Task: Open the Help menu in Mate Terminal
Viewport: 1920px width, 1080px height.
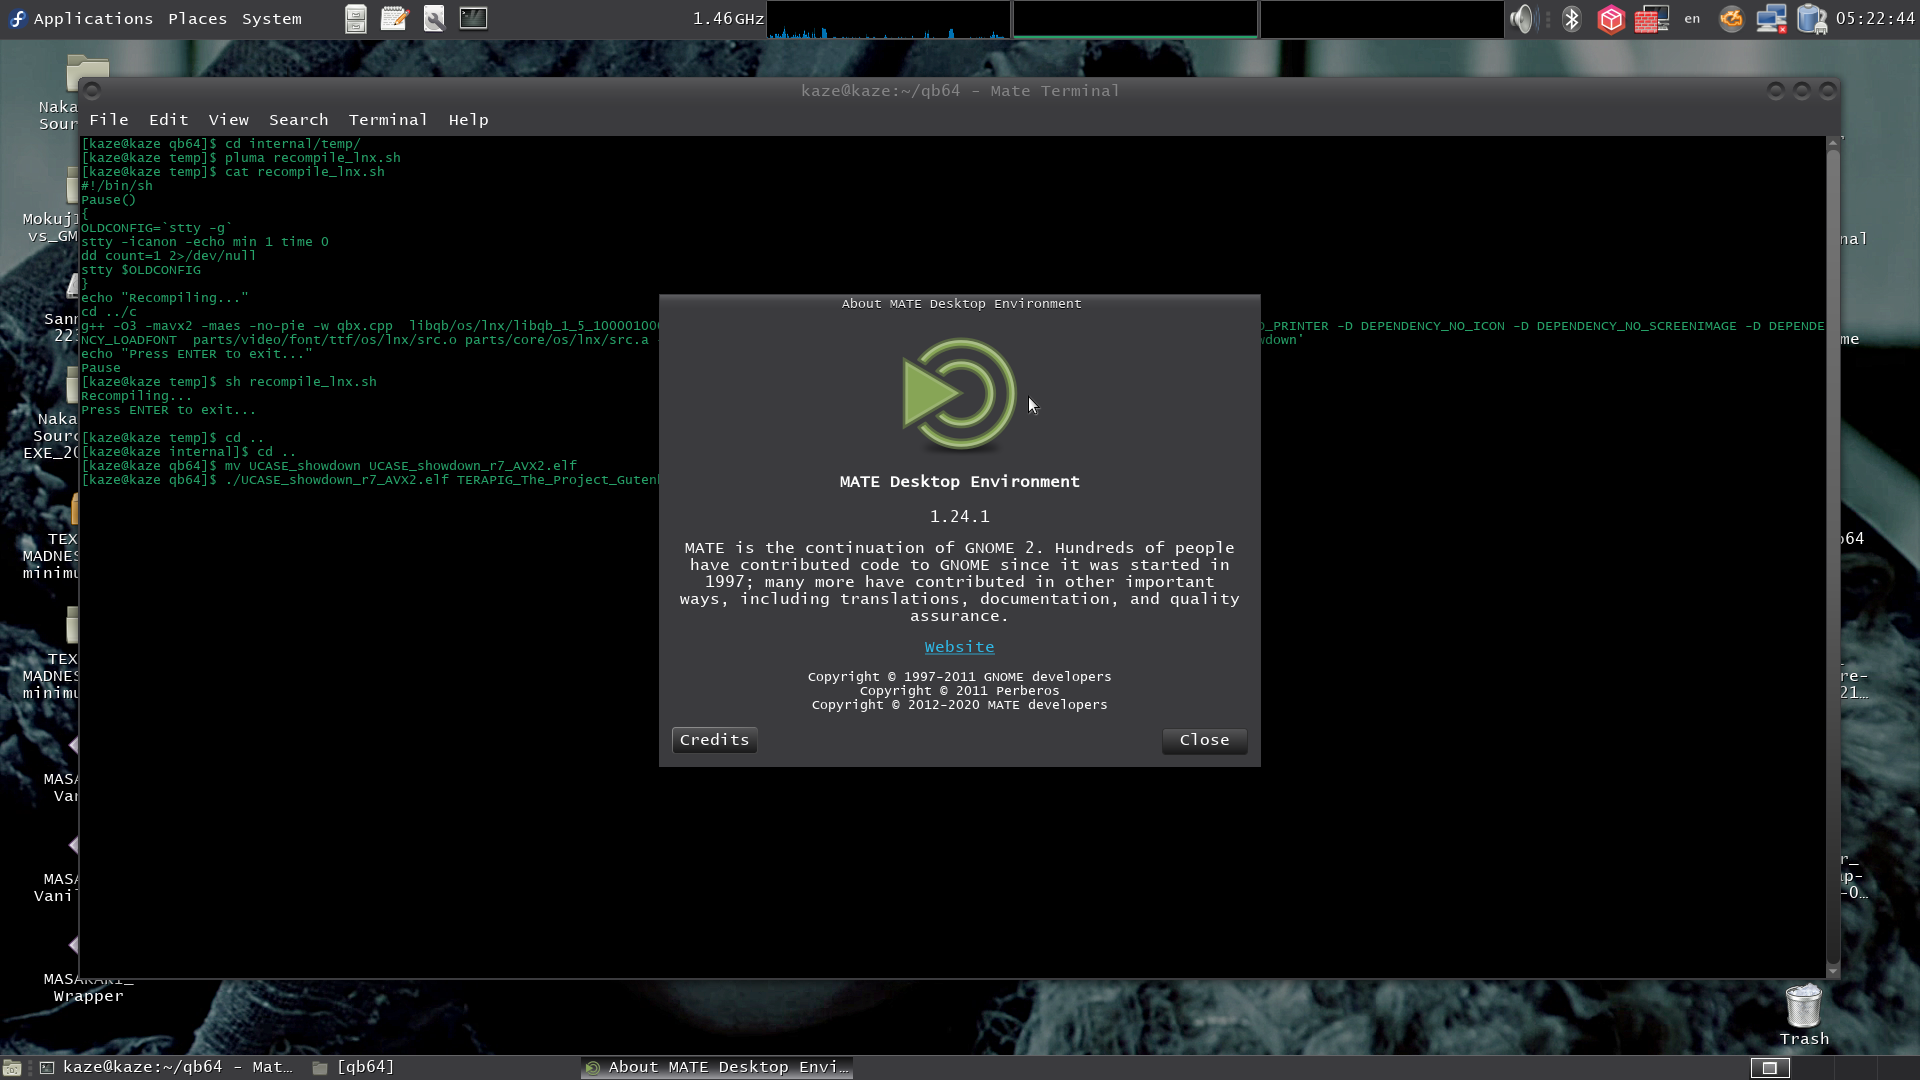Action: [468, 119]
